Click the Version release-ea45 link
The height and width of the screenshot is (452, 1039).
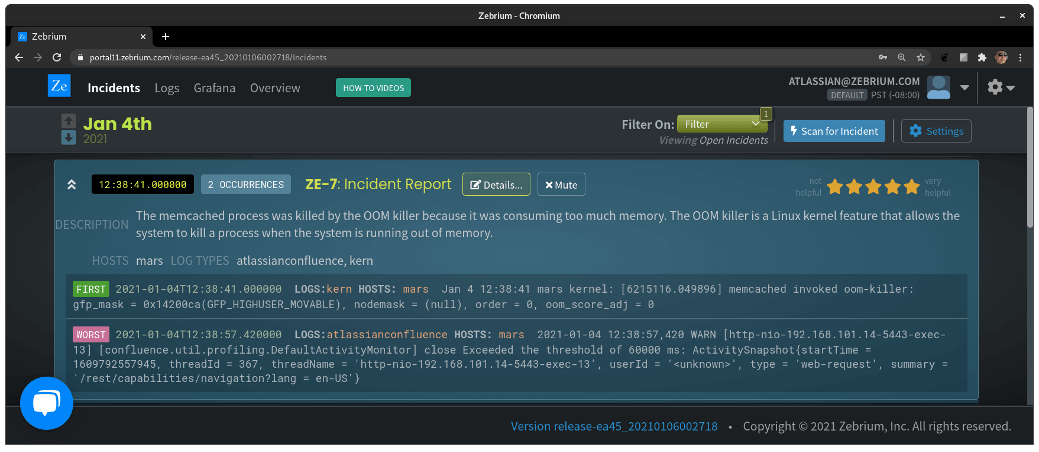(x=614, y=426)
